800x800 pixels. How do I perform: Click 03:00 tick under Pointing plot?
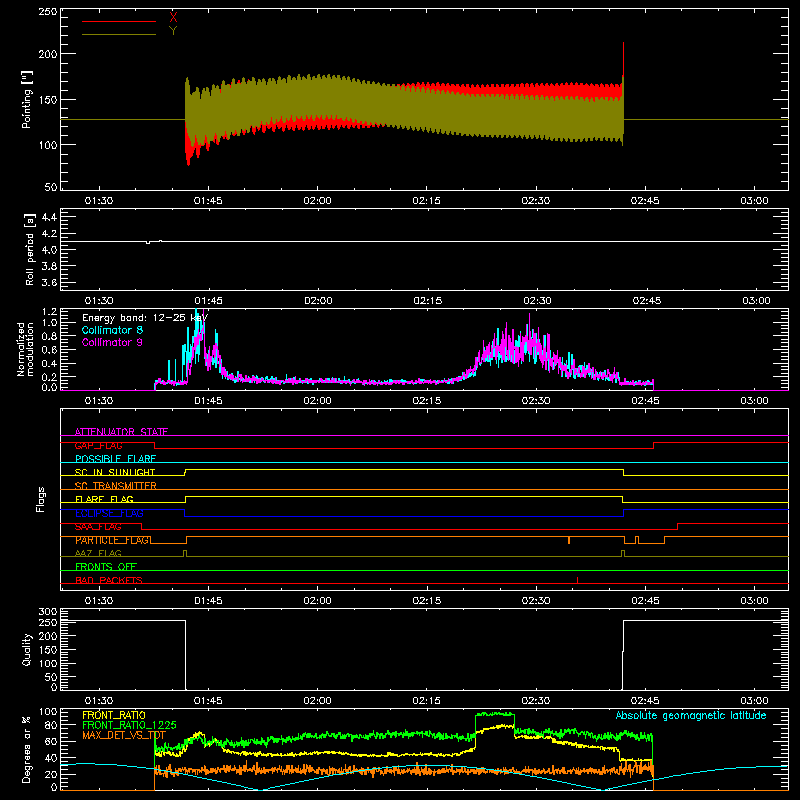[754, 201]
